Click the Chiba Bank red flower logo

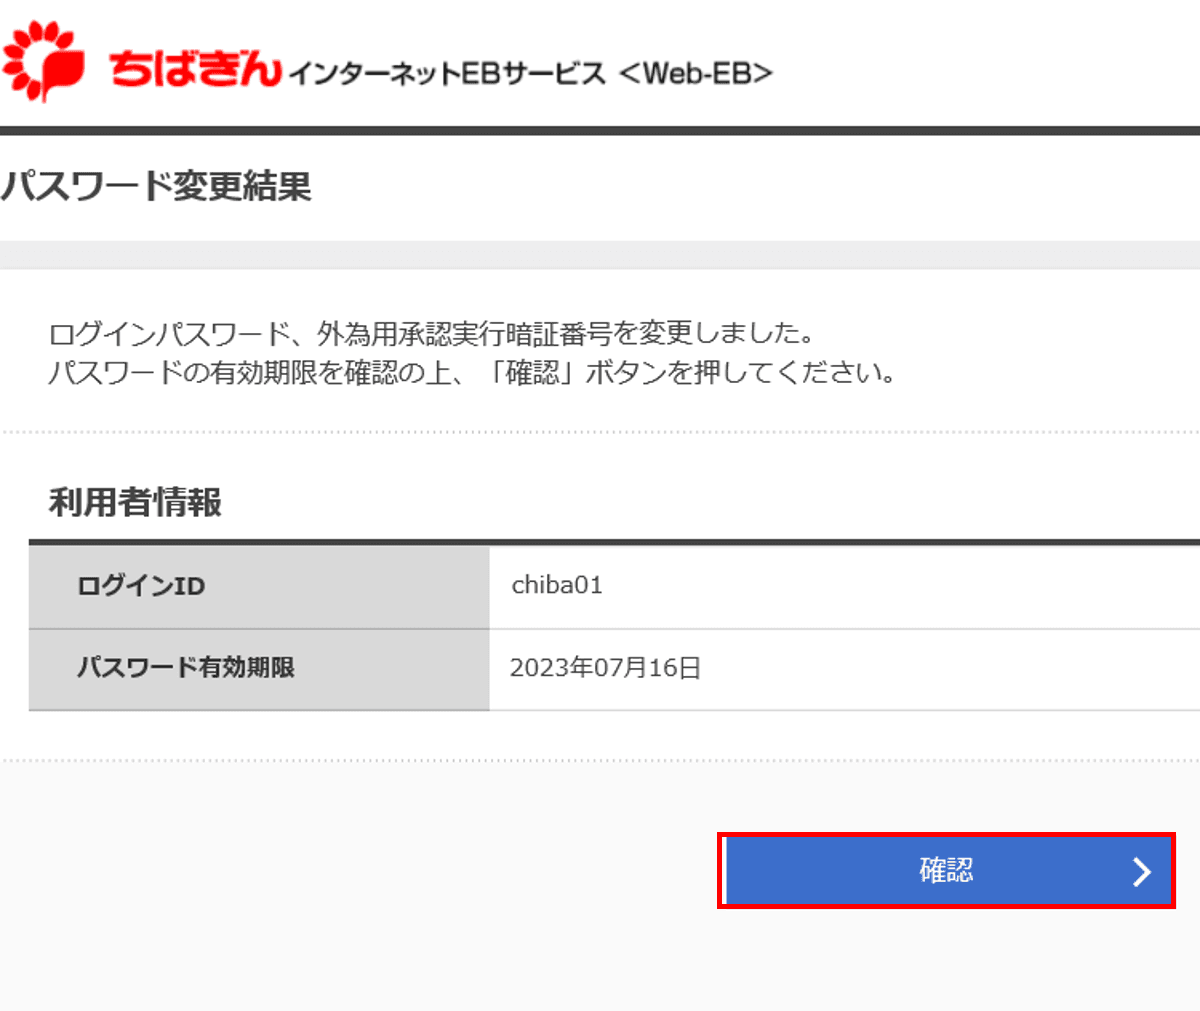[x=44, y=62]
